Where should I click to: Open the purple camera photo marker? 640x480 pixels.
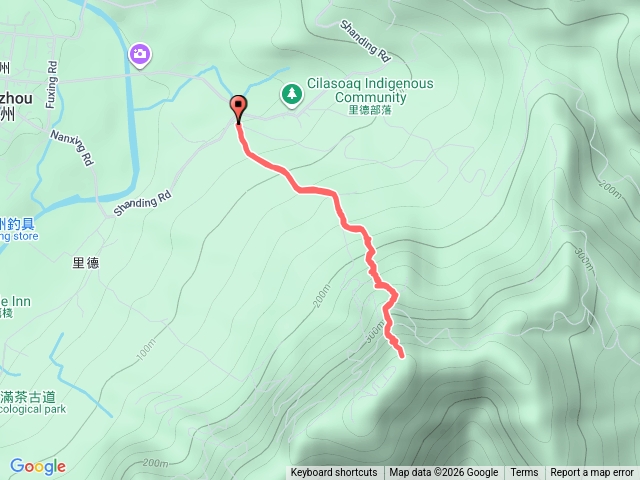pos(140,55)
